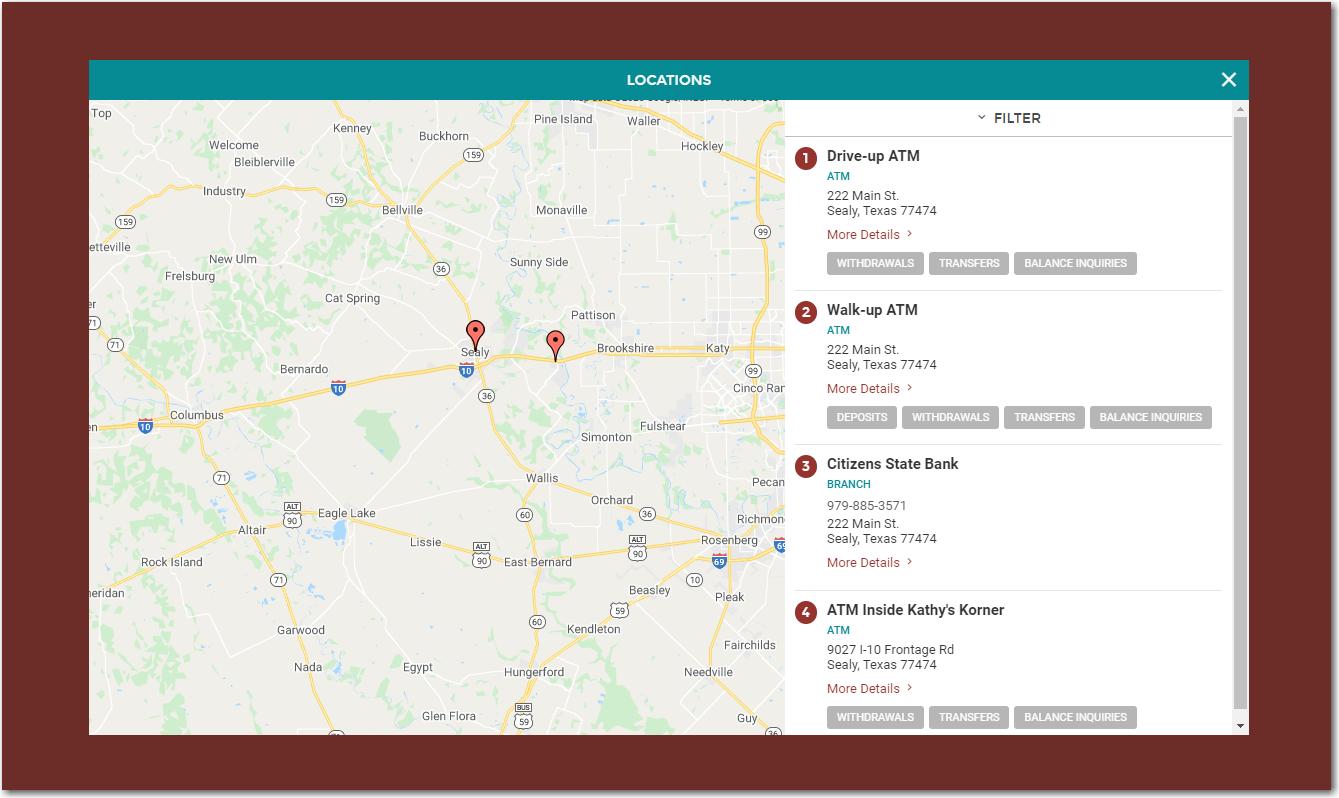
Task: Open More Details for Walk-up ATM
Action: pos(870,388)
